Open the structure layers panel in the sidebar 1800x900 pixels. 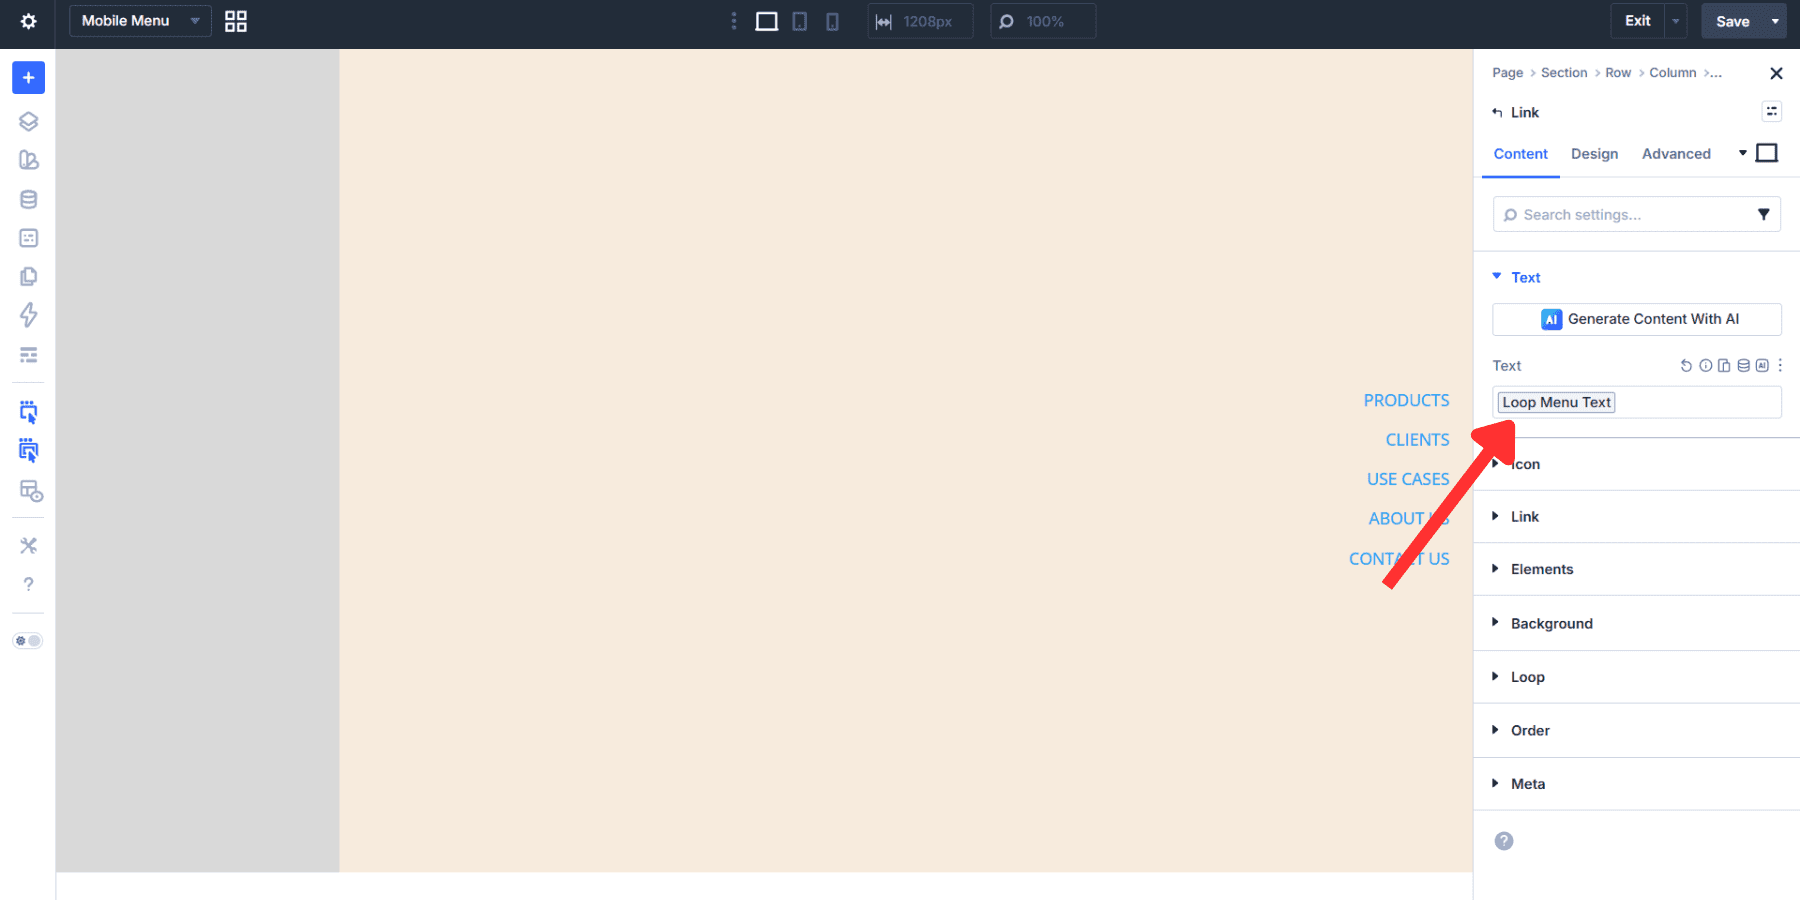coord(28,120)
